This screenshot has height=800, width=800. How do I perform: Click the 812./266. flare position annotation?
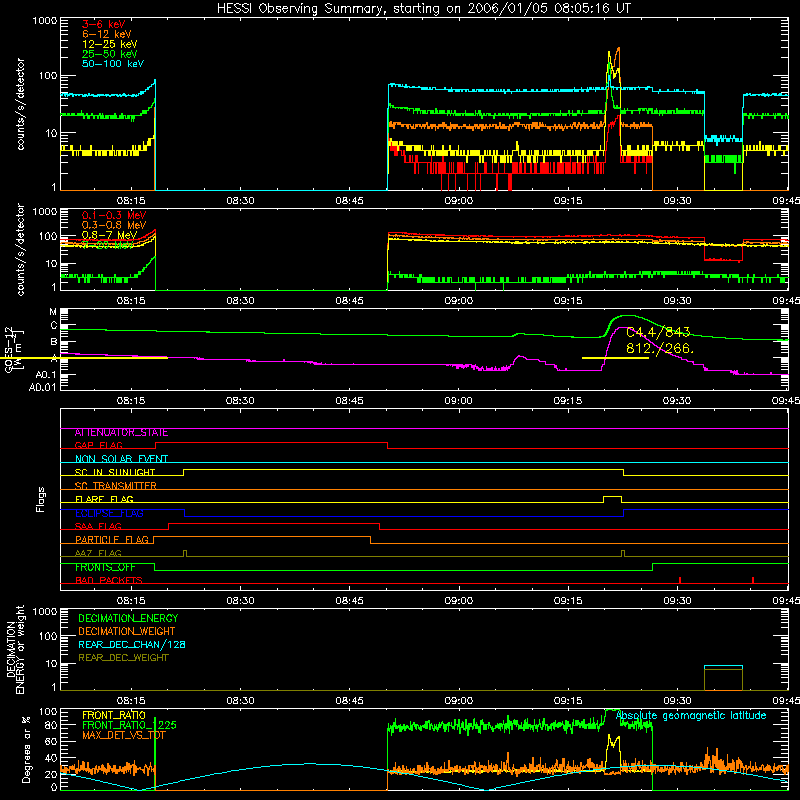click(660, 349)
